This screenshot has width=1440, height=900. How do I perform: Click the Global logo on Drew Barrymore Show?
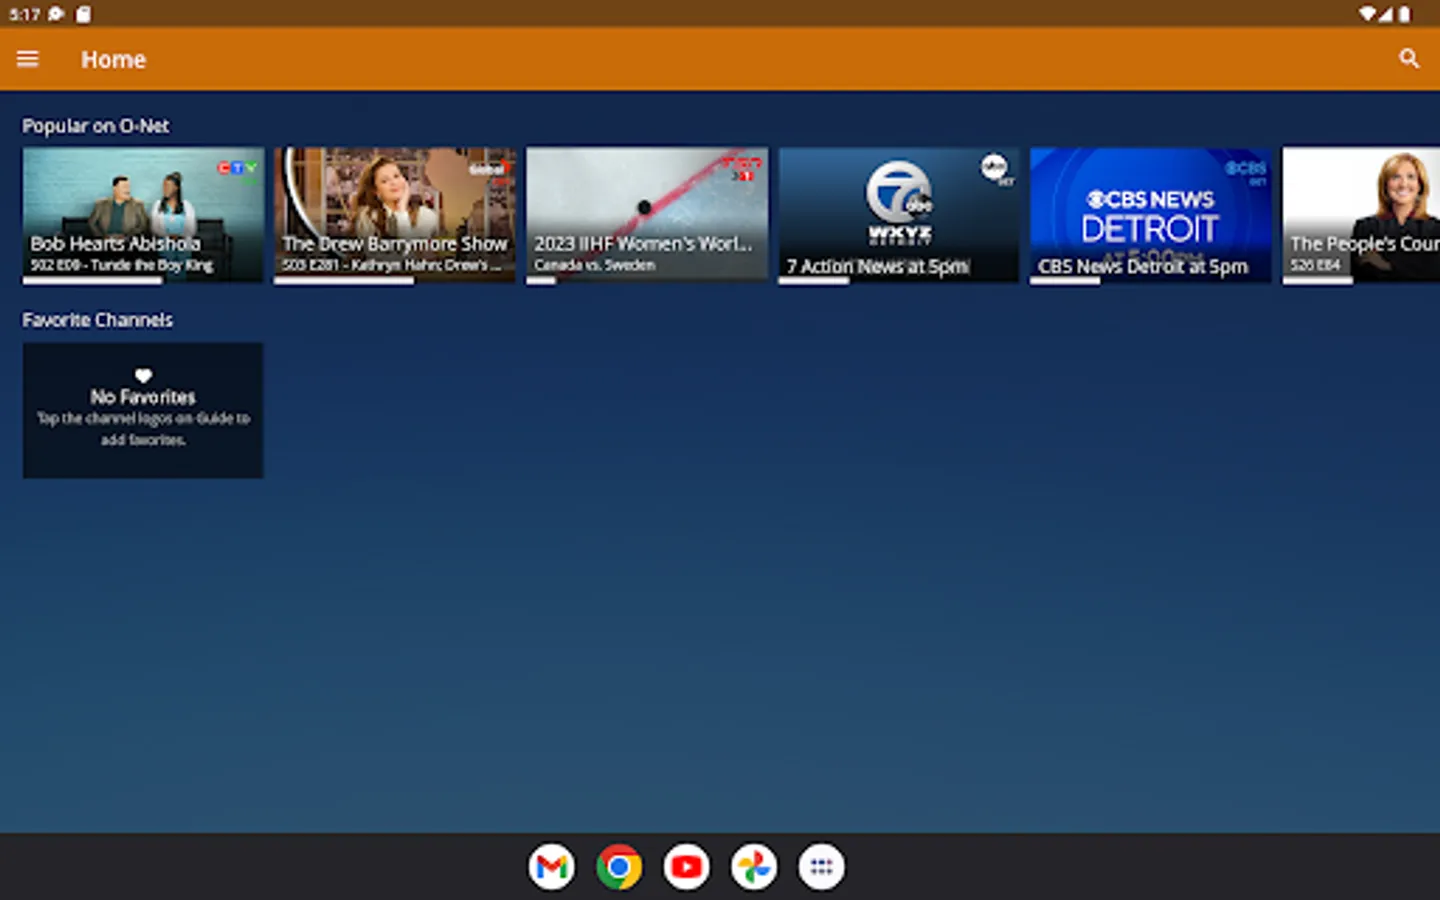pos(489,169)
